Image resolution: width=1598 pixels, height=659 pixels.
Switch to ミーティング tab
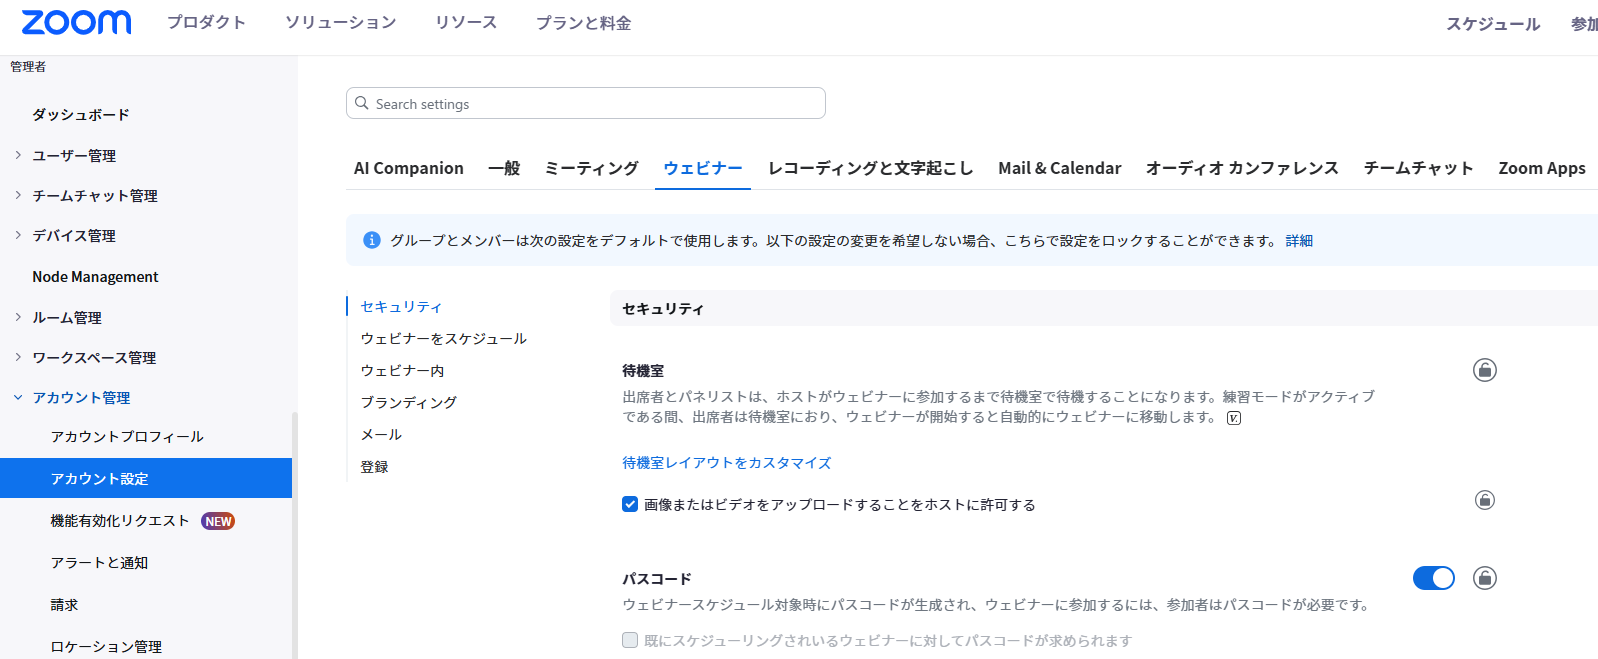click(x=591, y=168)
